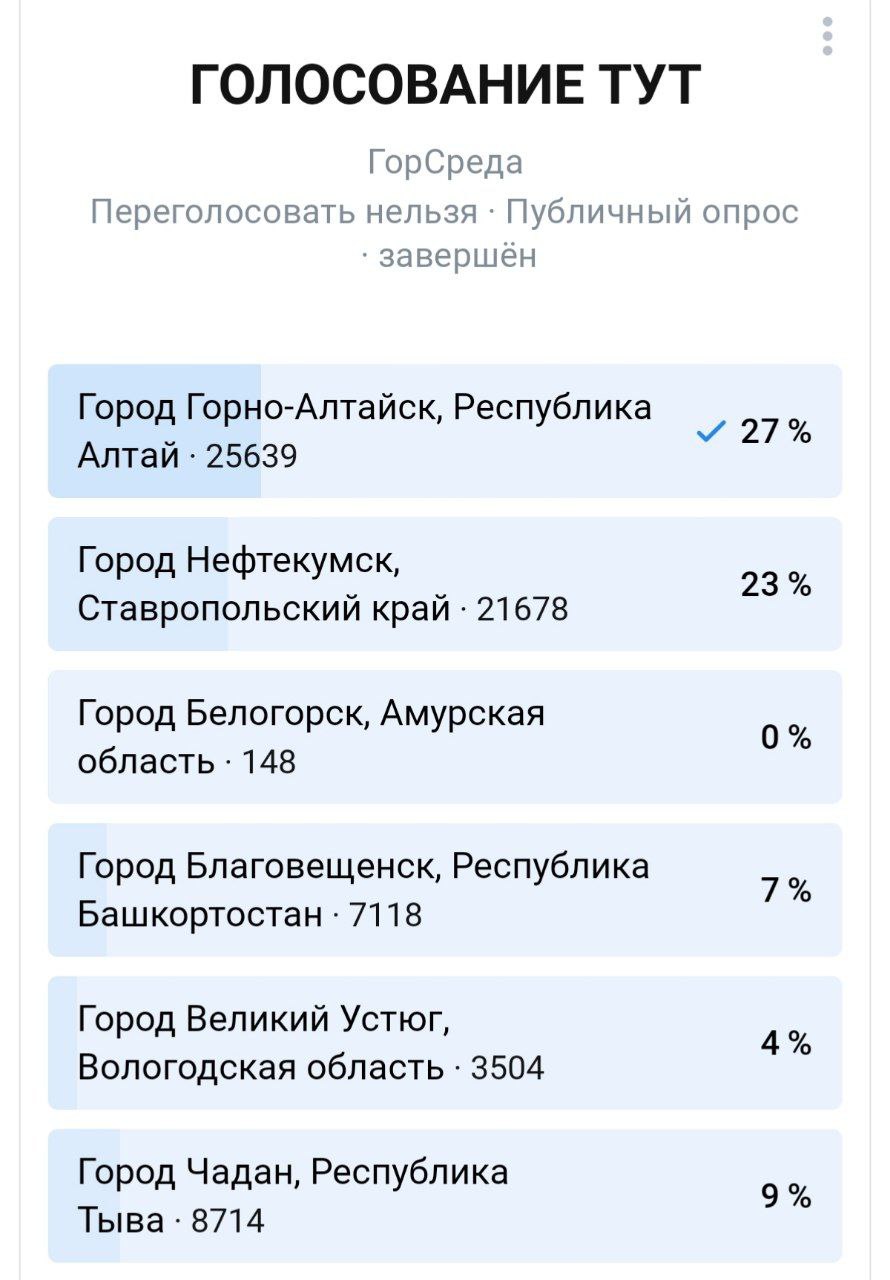
Task: Click the ГОЛОСОВАНИЕ ТУТ poll title
Action: pyautogui.click(x=445, y=84)
